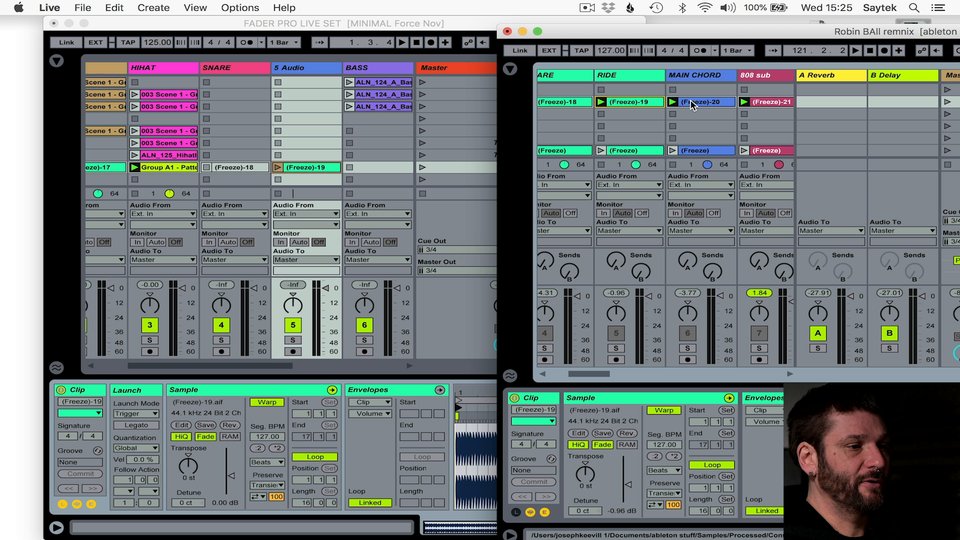
Task: Open Envelopes box options arrow in left clip view
Action: click(440, 390)
